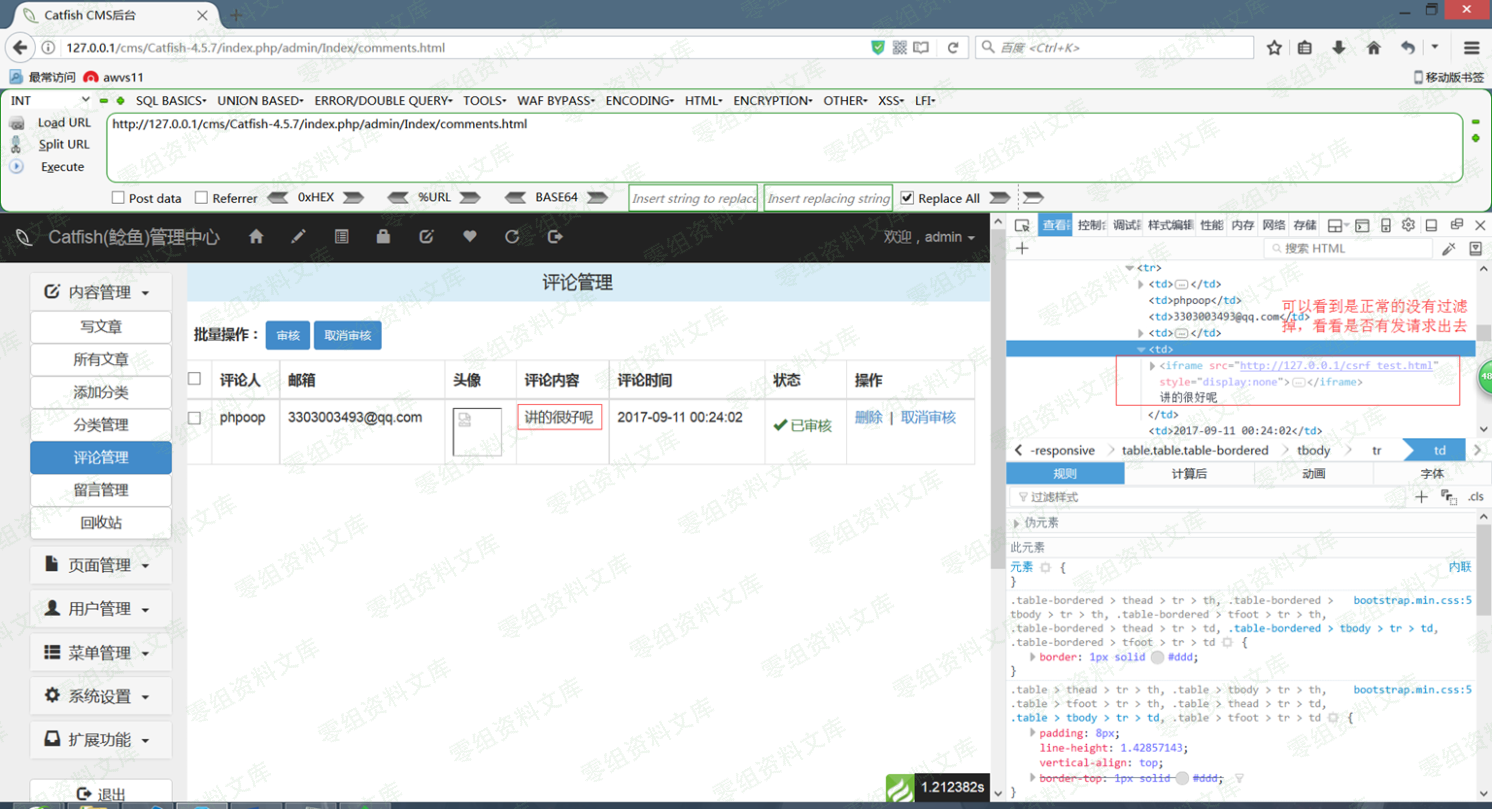This screenshot has width=1492, height=809.
Task: Select the 评论管理 sidebar item
Action: click(100, 457)
